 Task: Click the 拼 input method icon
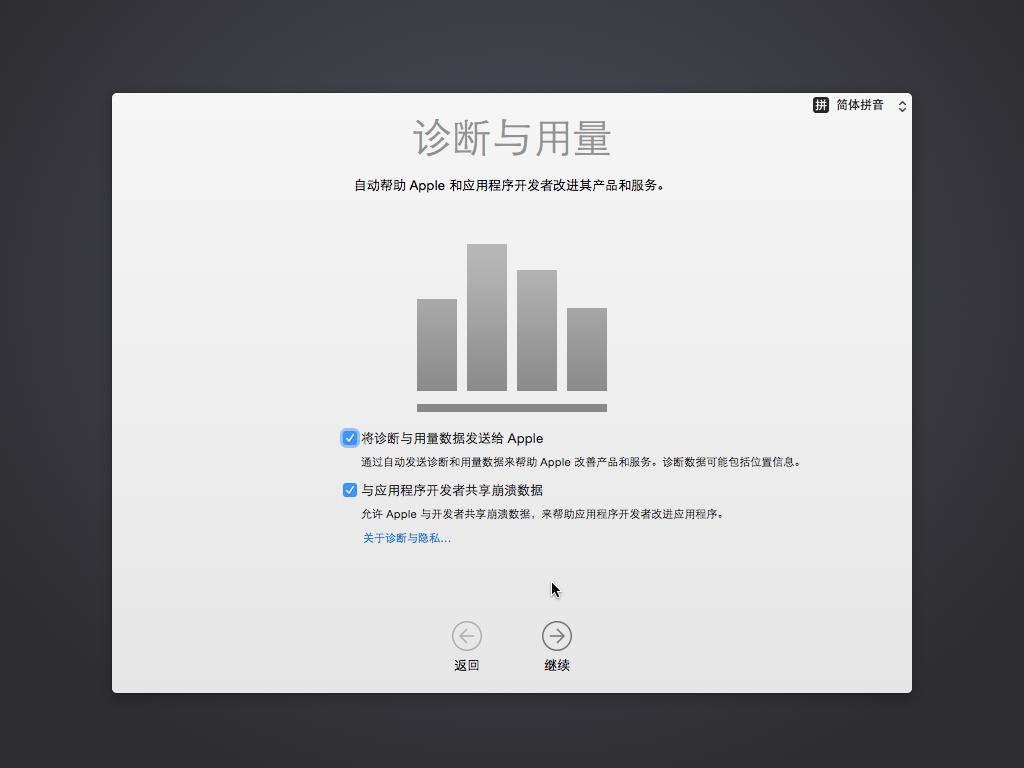[x=820, y=105]
